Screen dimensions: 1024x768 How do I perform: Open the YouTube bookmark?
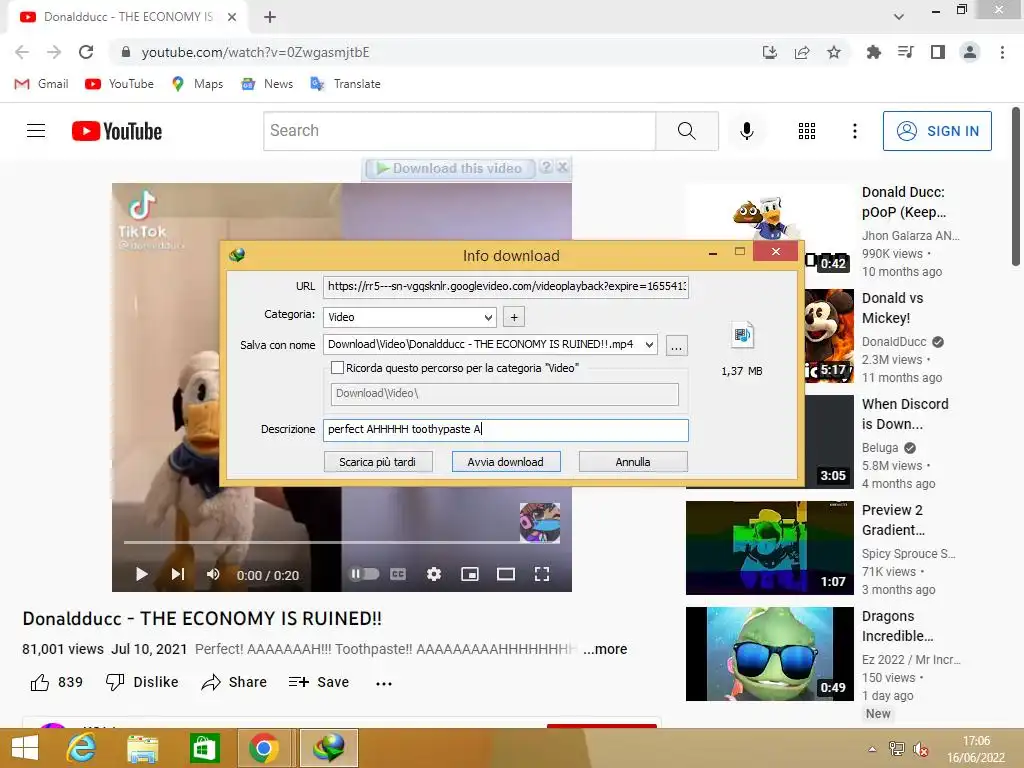(x=120, y=84)
